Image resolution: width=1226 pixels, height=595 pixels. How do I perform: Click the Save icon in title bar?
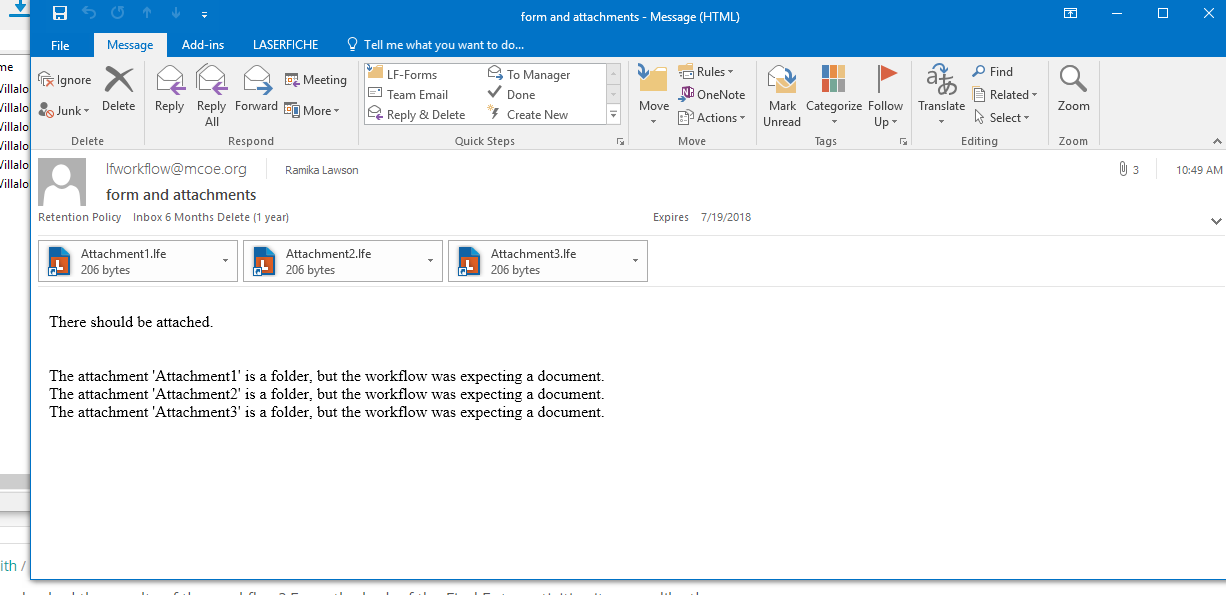click(60, 14)
